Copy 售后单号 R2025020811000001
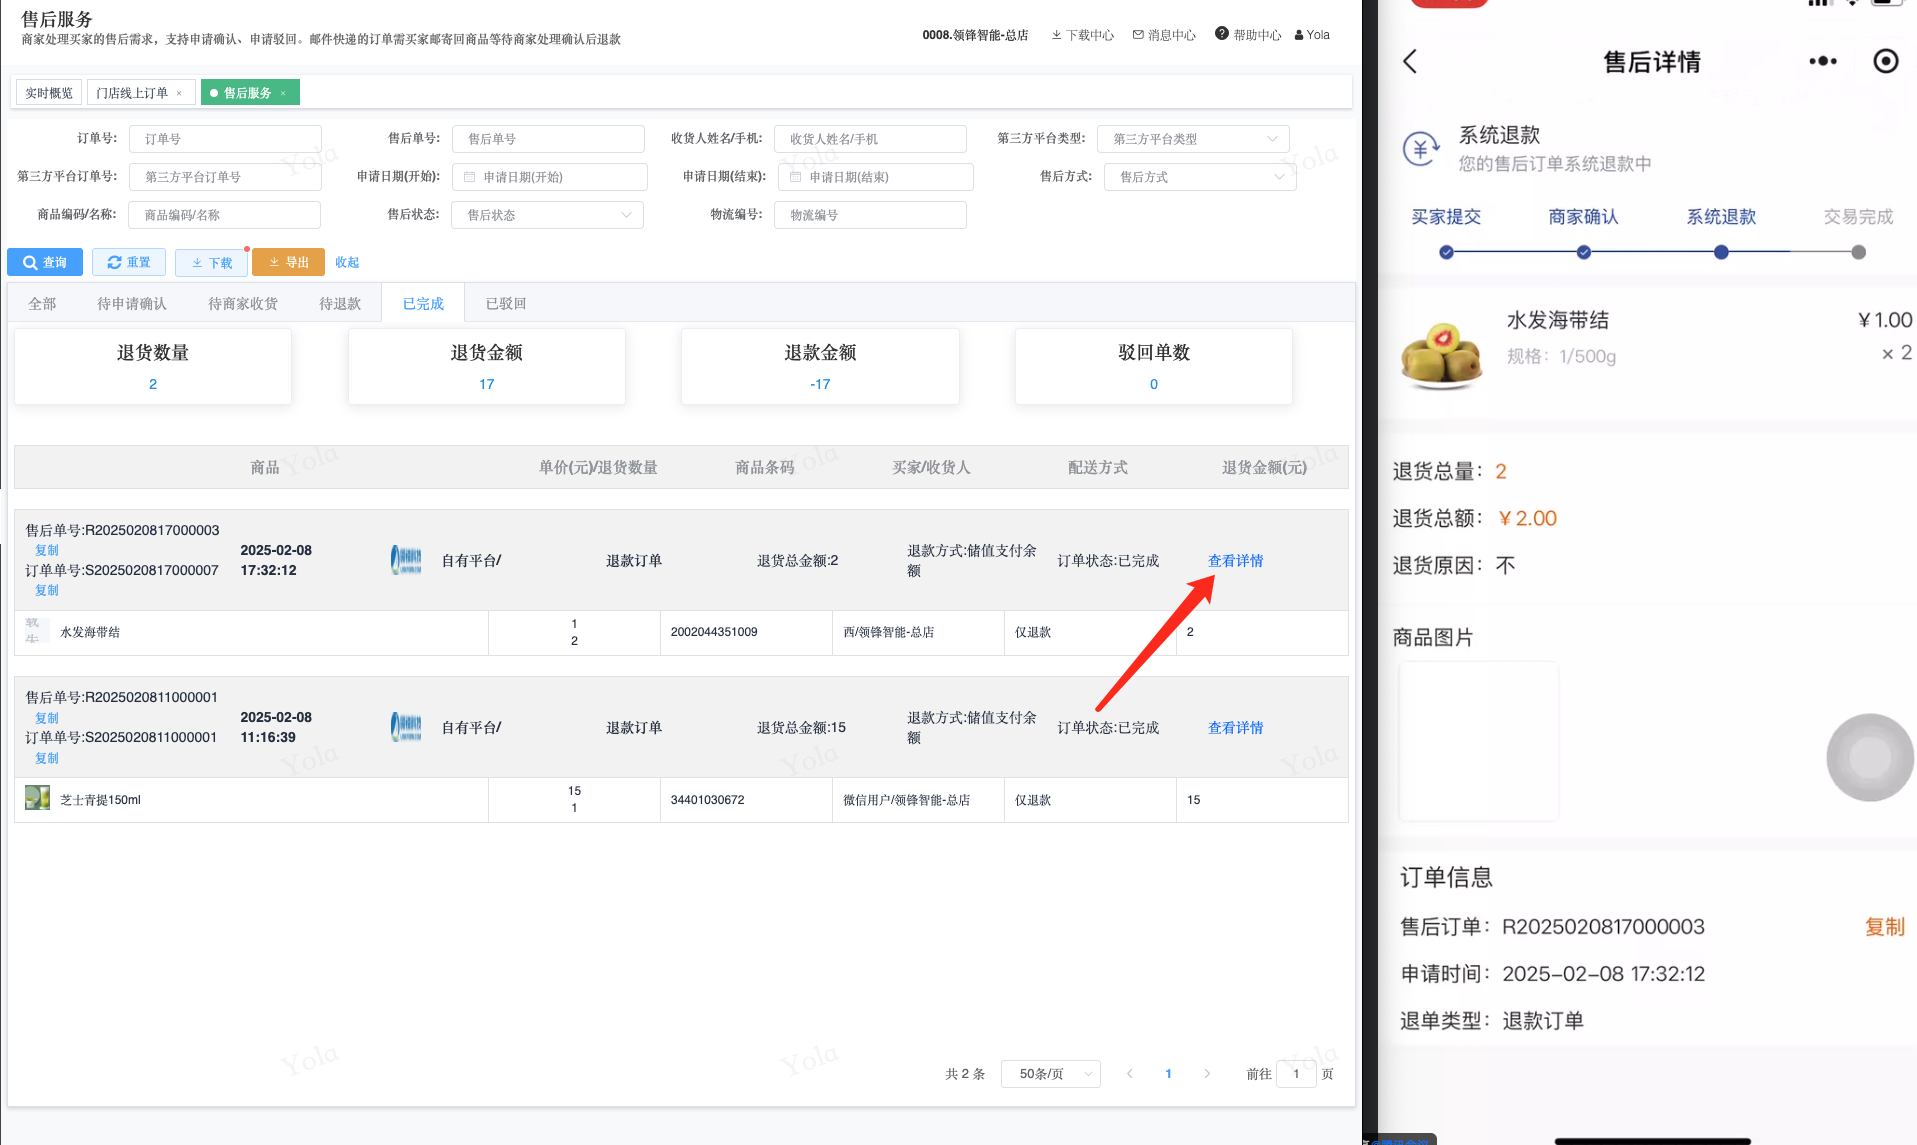 47,718
